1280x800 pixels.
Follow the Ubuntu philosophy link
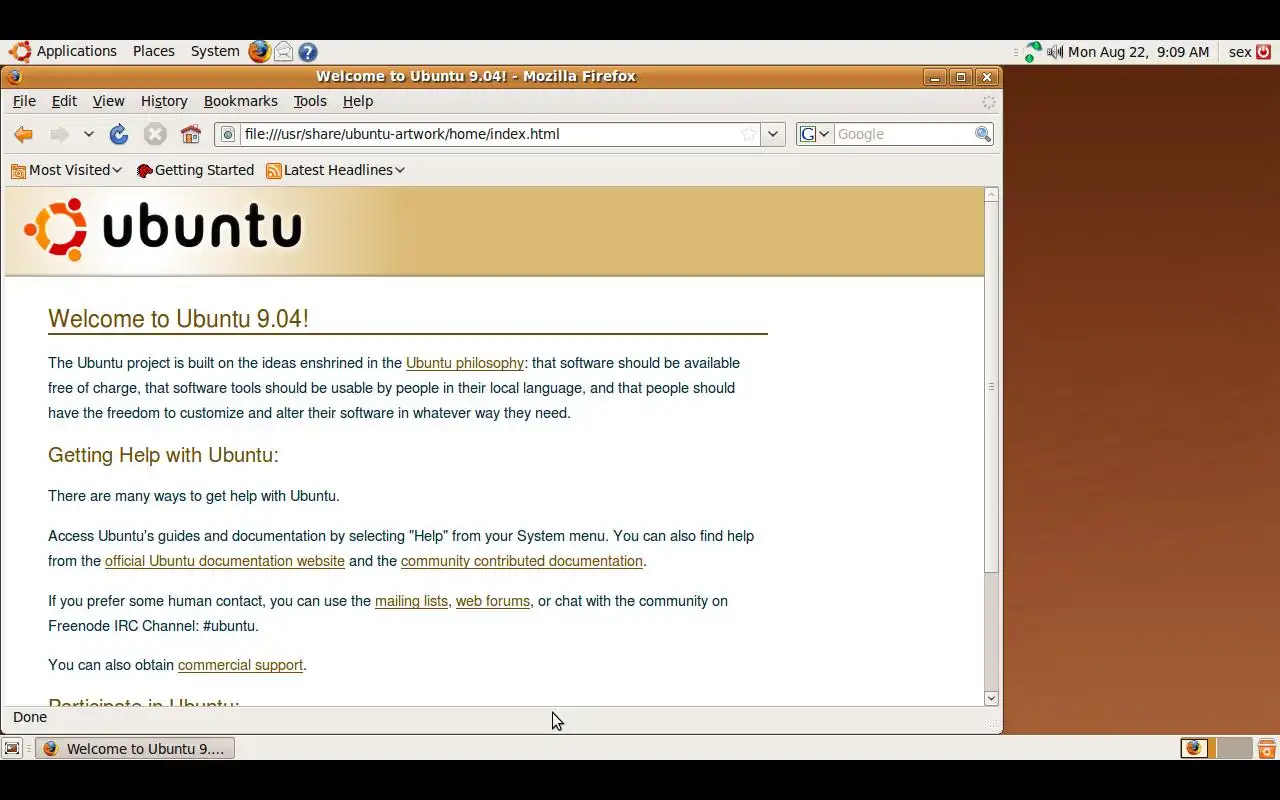point(465,363)
